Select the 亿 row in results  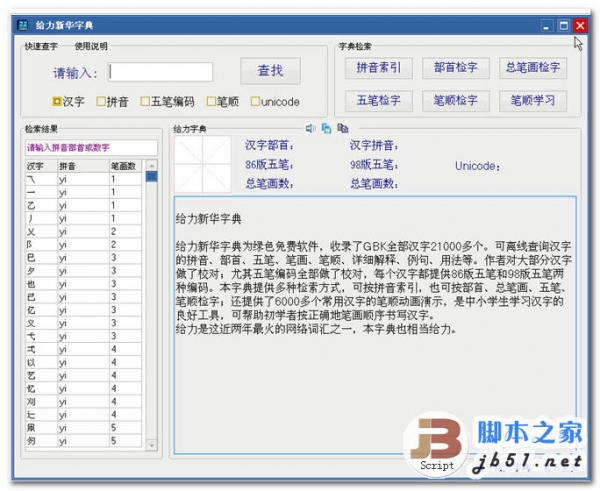tap(83, 310)
